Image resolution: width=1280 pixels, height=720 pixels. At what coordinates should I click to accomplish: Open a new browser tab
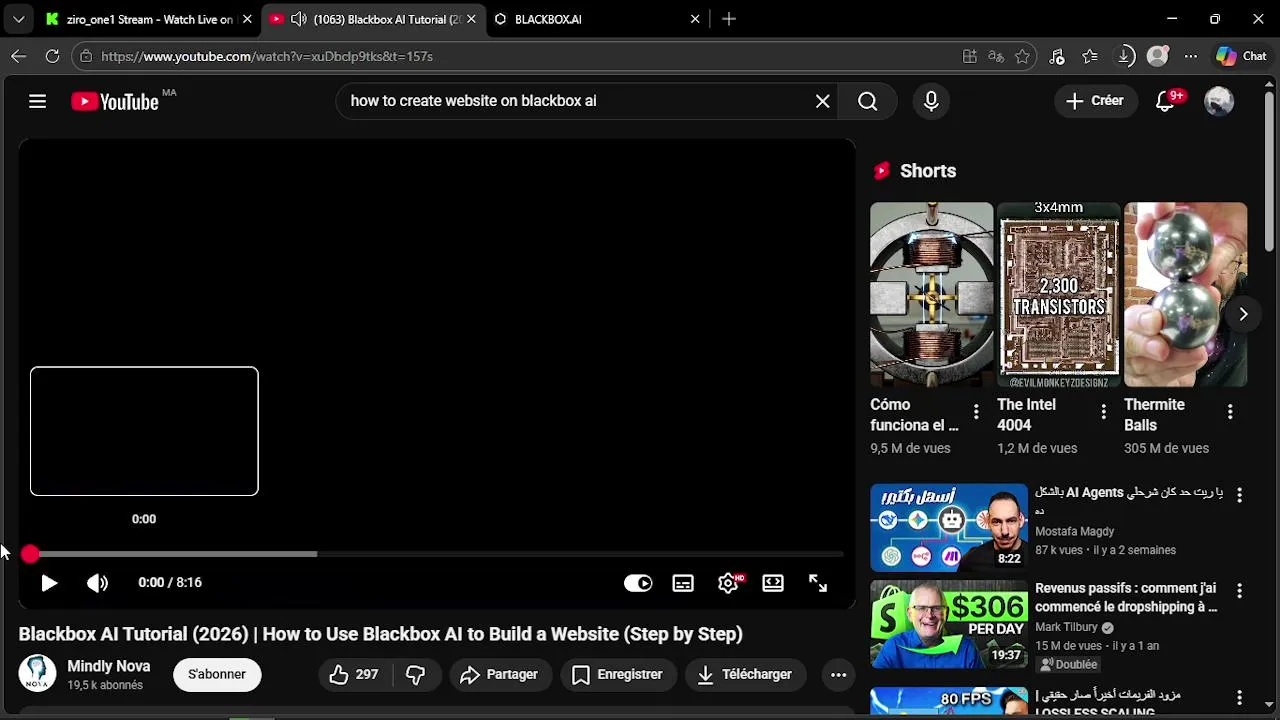[729, 19]
